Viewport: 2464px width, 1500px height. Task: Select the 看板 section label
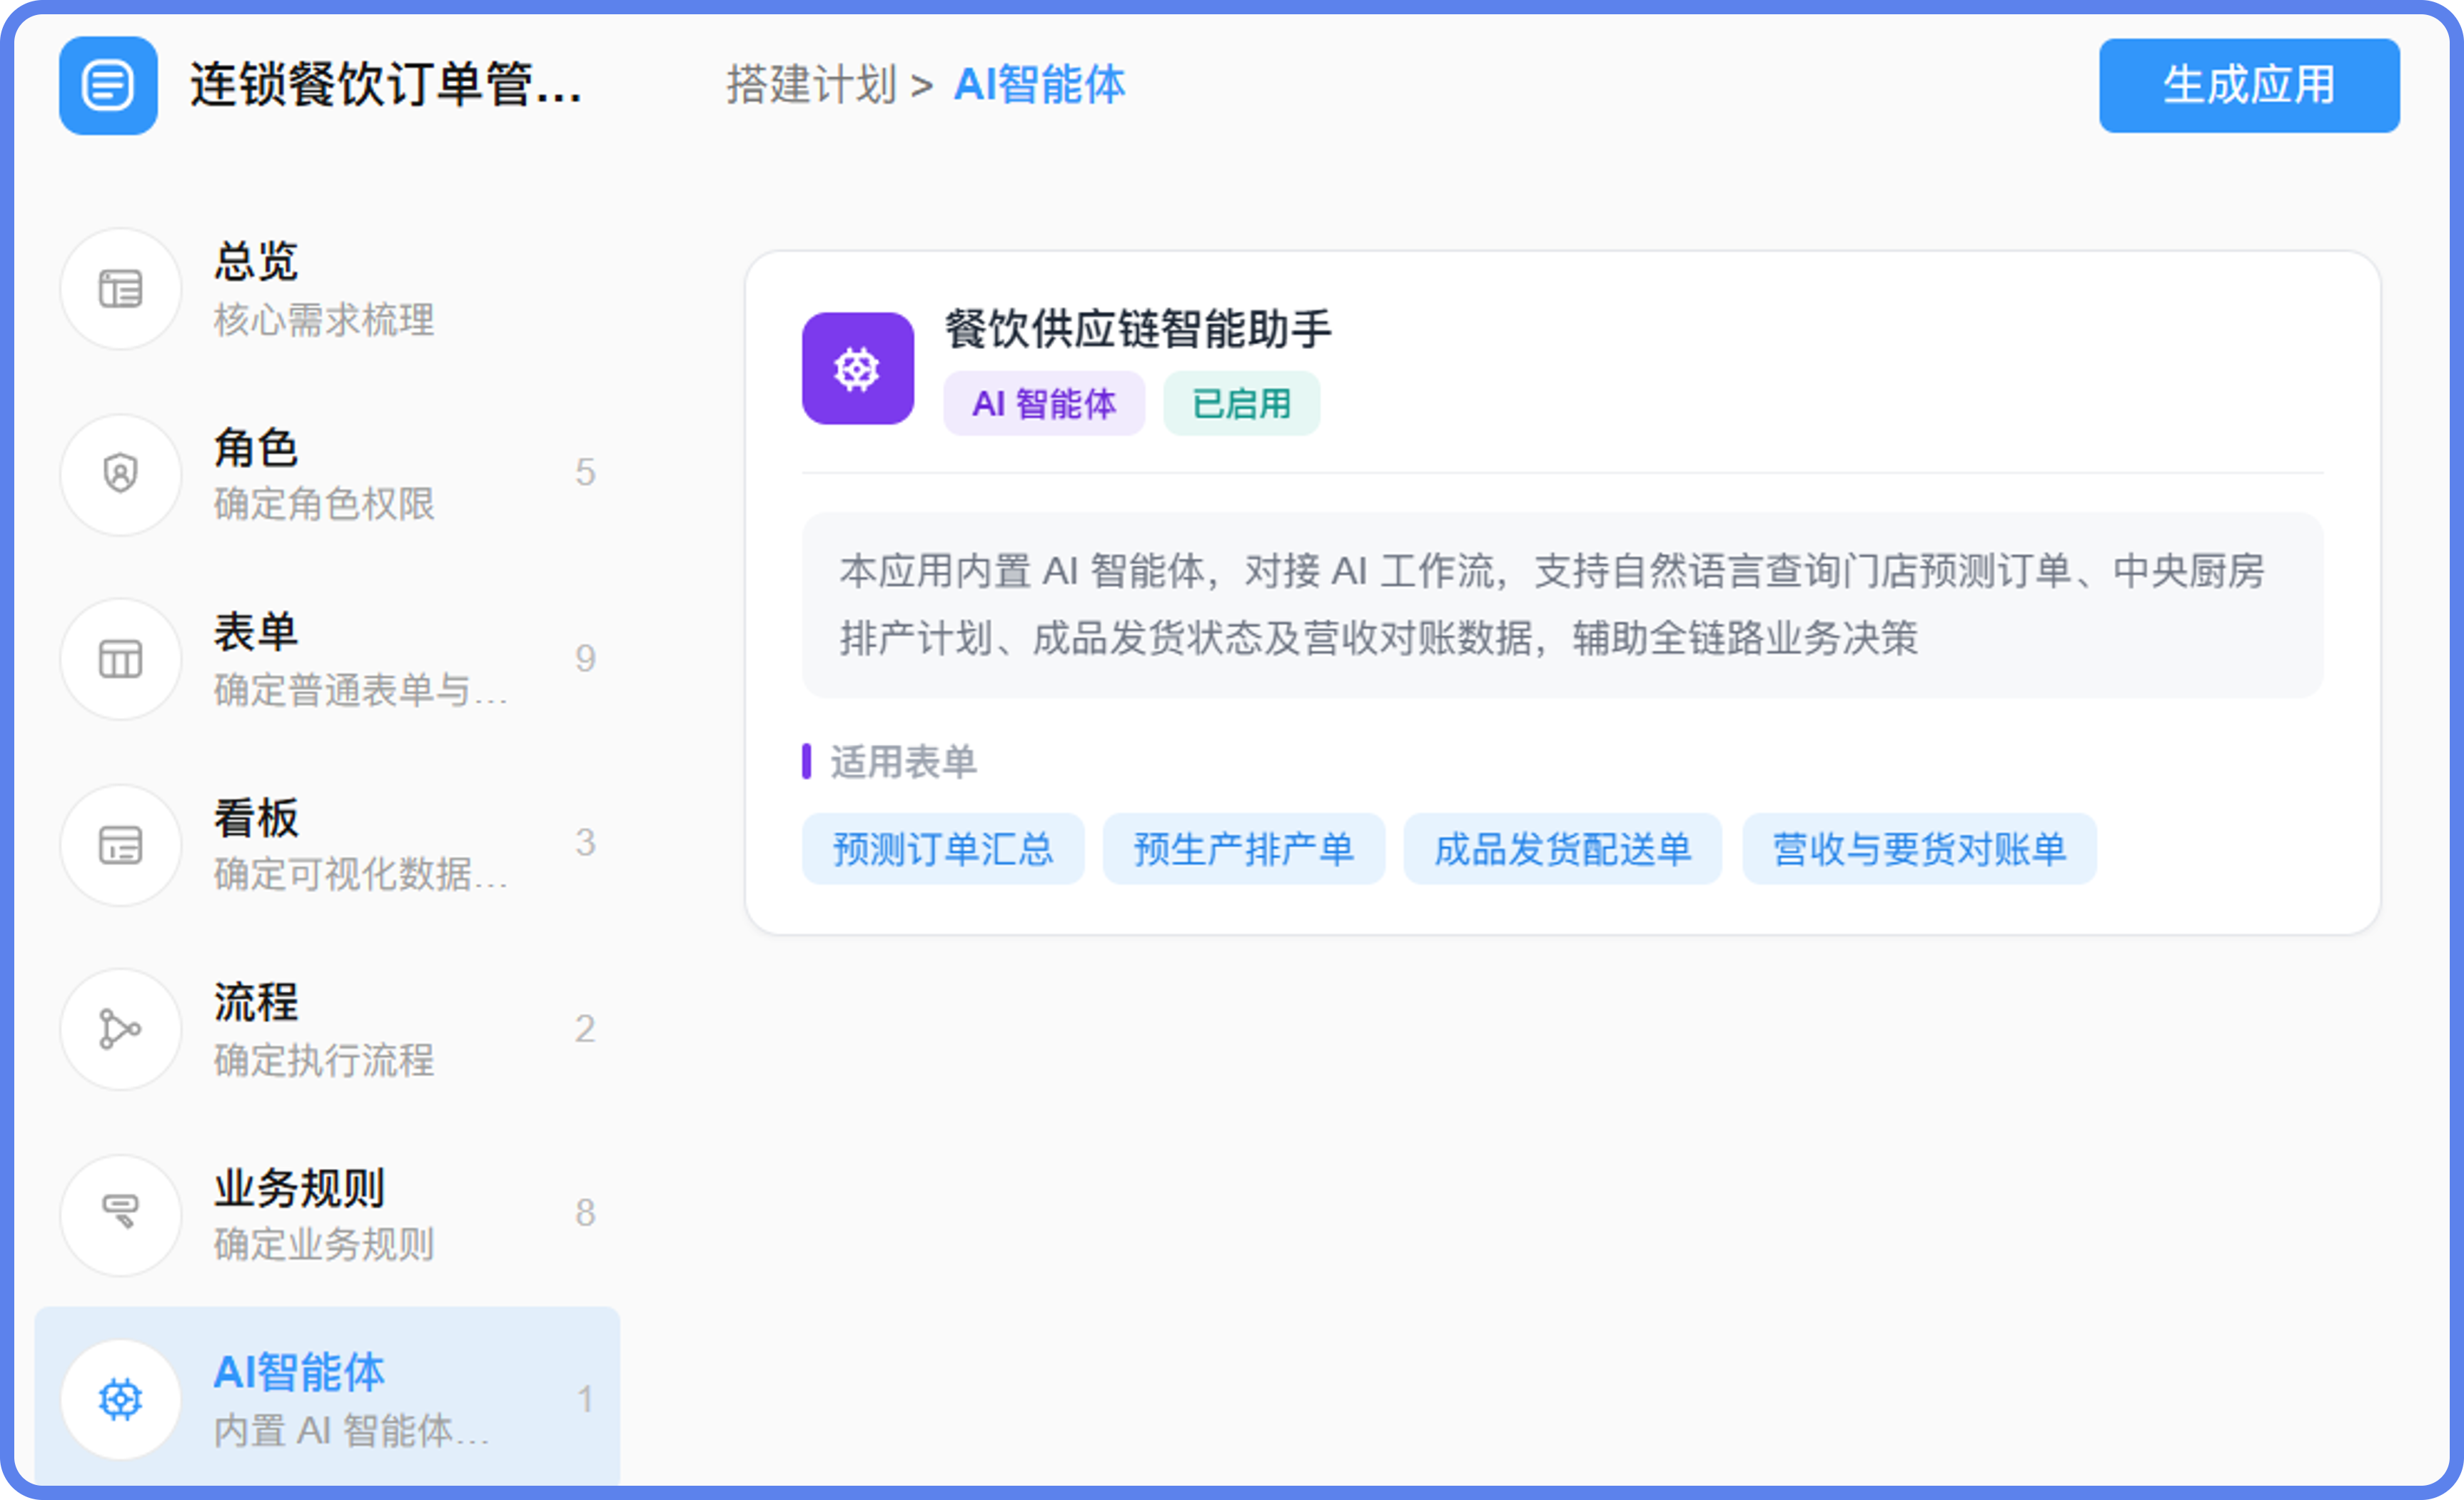point(256,817)
